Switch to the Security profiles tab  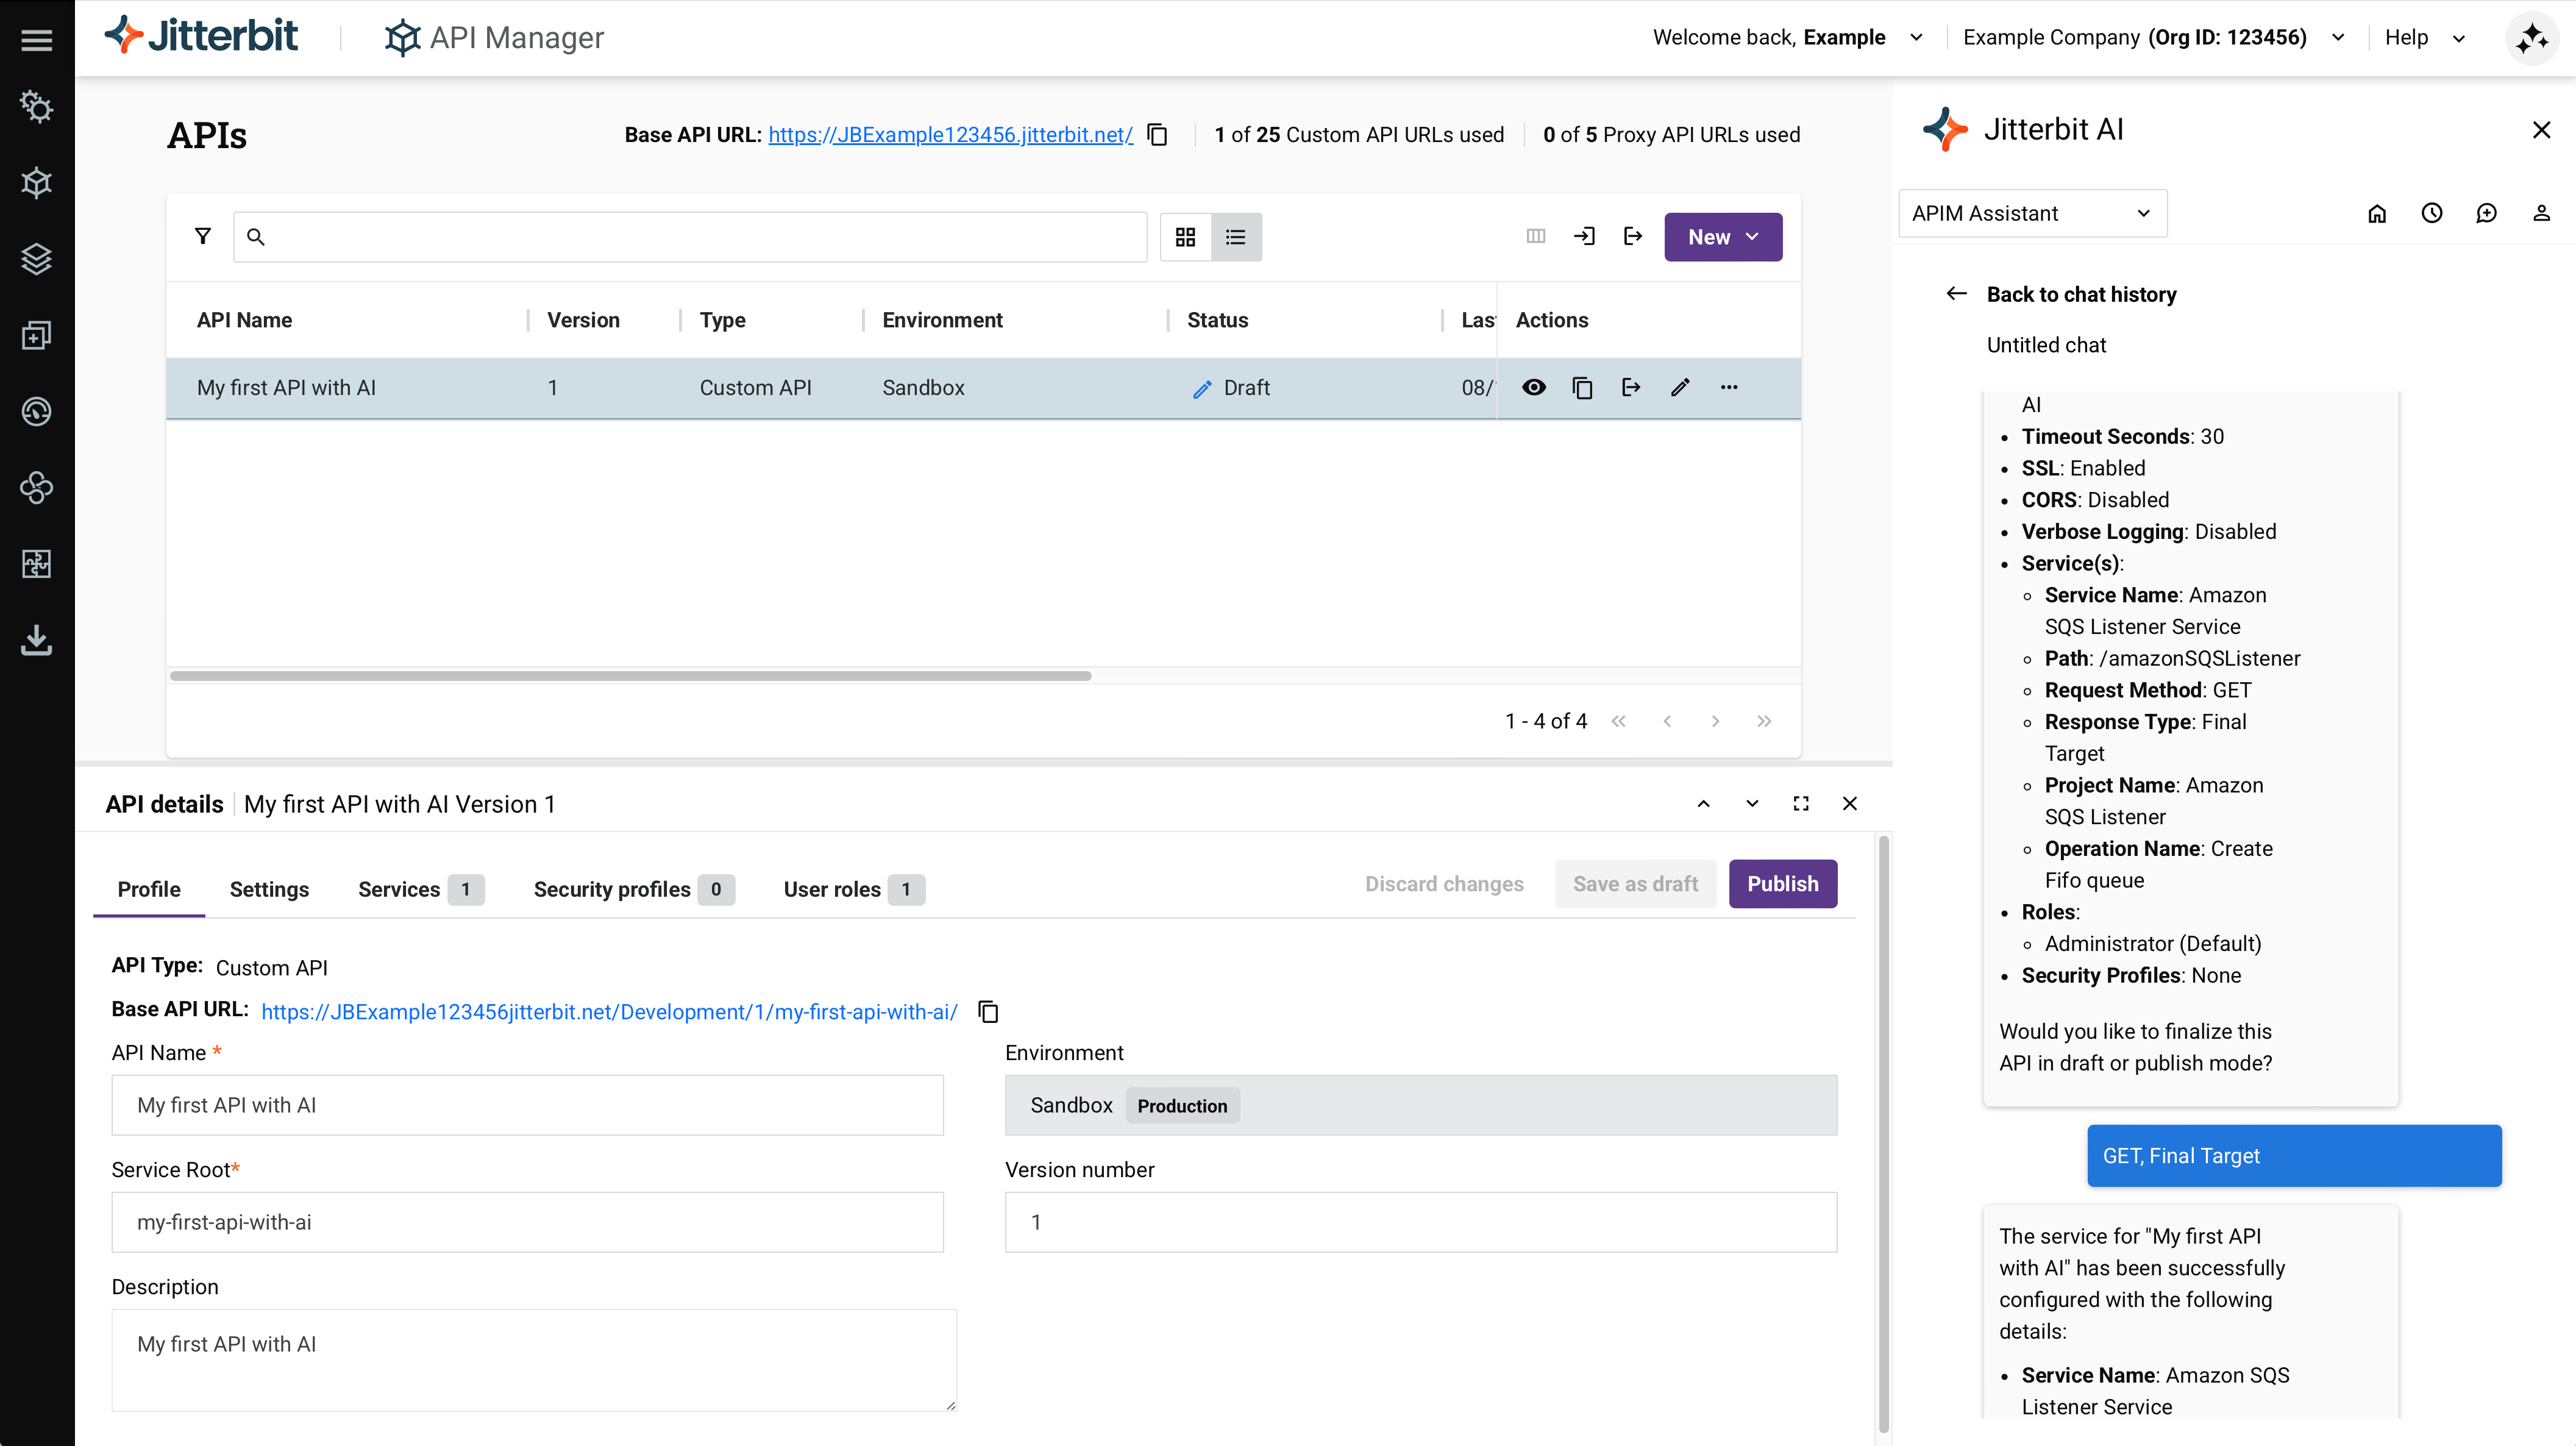coord(612,889)
